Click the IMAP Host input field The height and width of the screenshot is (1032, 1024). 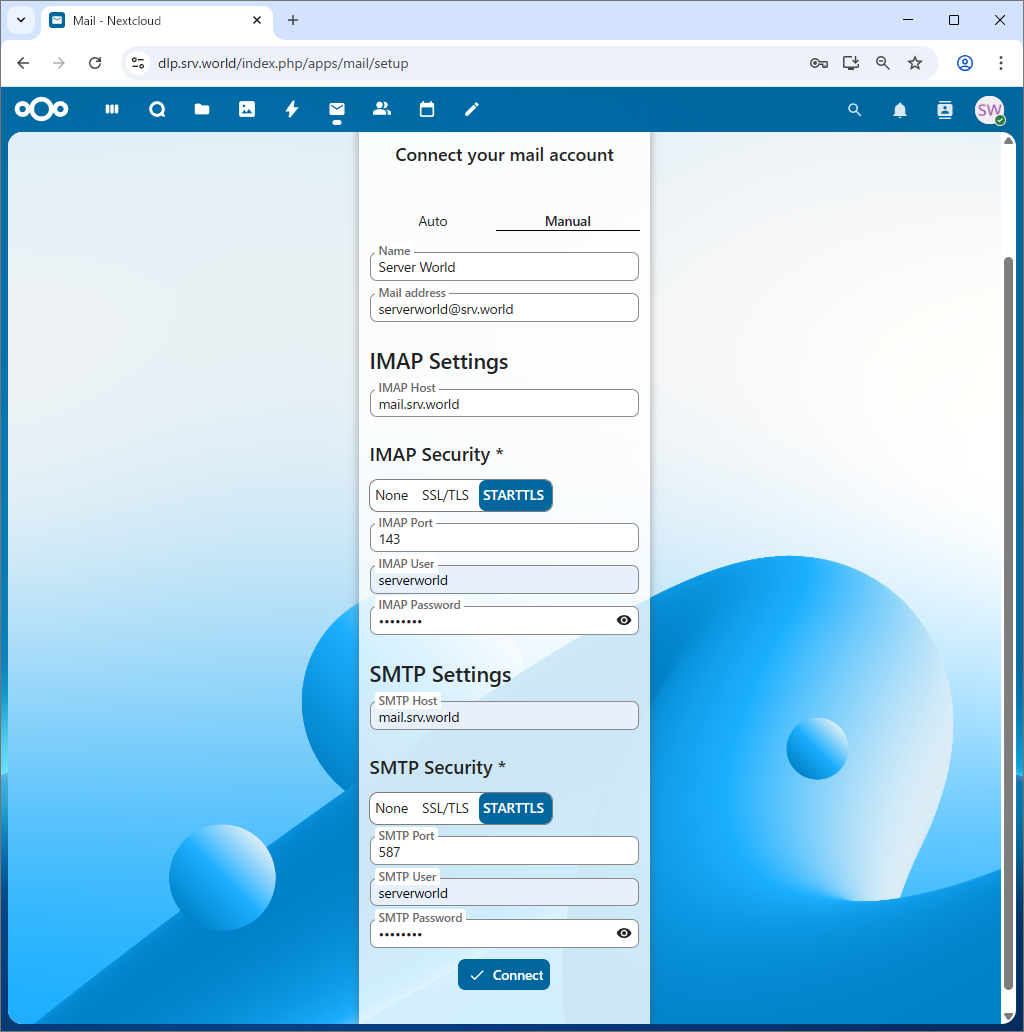504,405
